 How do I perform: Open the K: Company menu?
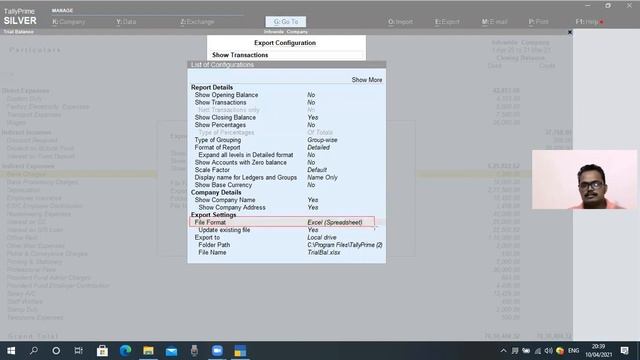69,22
